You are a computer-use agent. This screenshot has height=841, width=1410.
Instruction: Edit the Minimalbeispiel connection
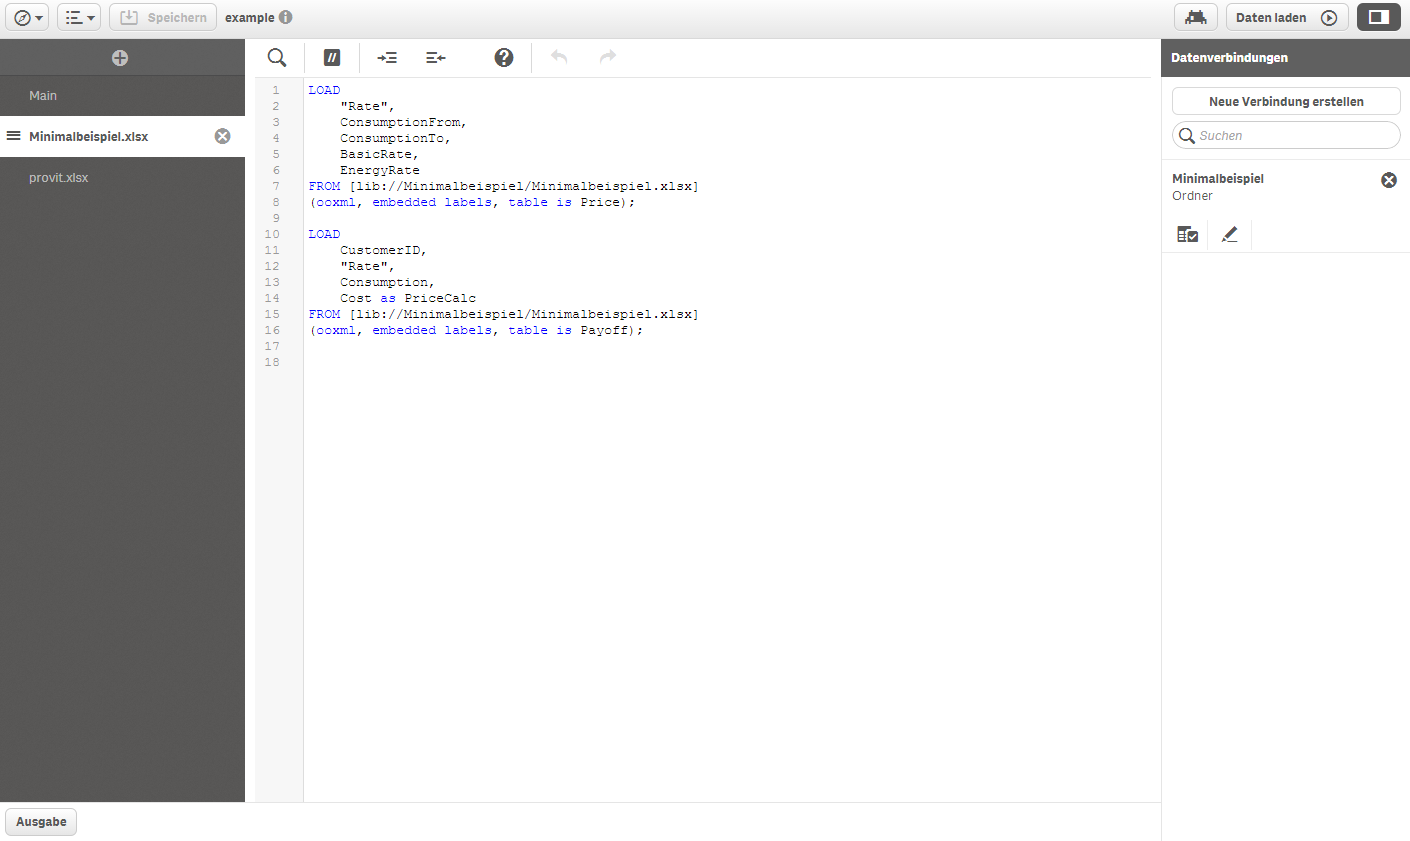[1230, 234]
